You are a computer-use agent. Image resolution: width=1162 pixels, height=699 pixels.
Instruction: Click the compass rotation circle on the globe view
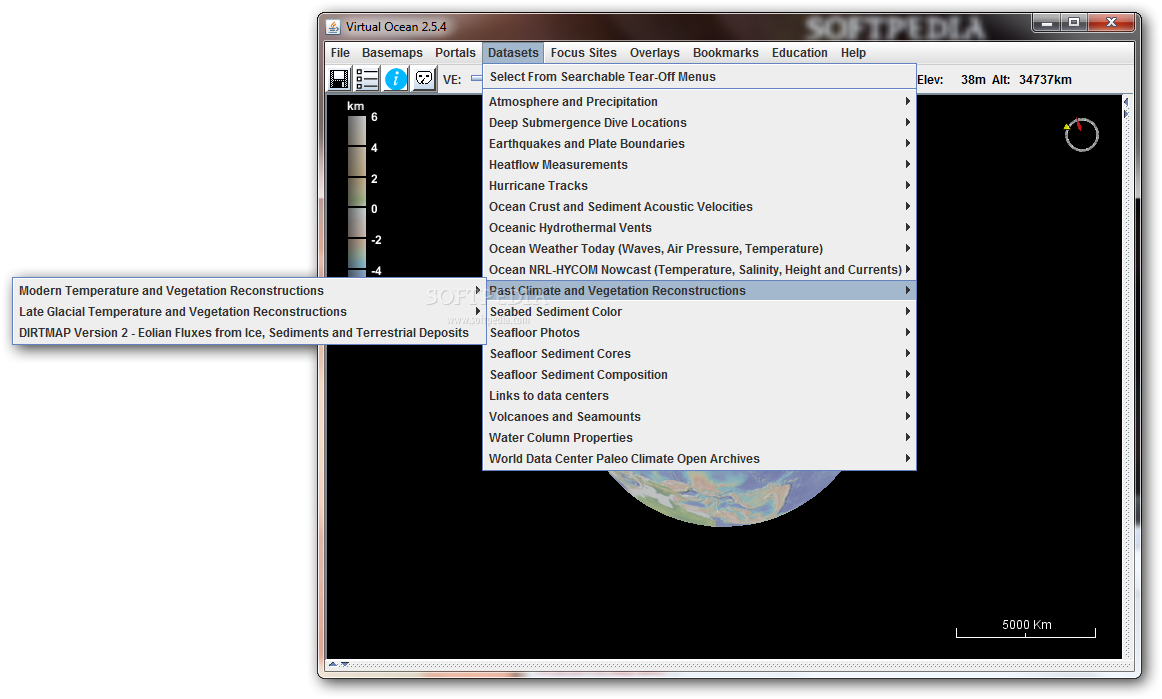click(1081, 135)
